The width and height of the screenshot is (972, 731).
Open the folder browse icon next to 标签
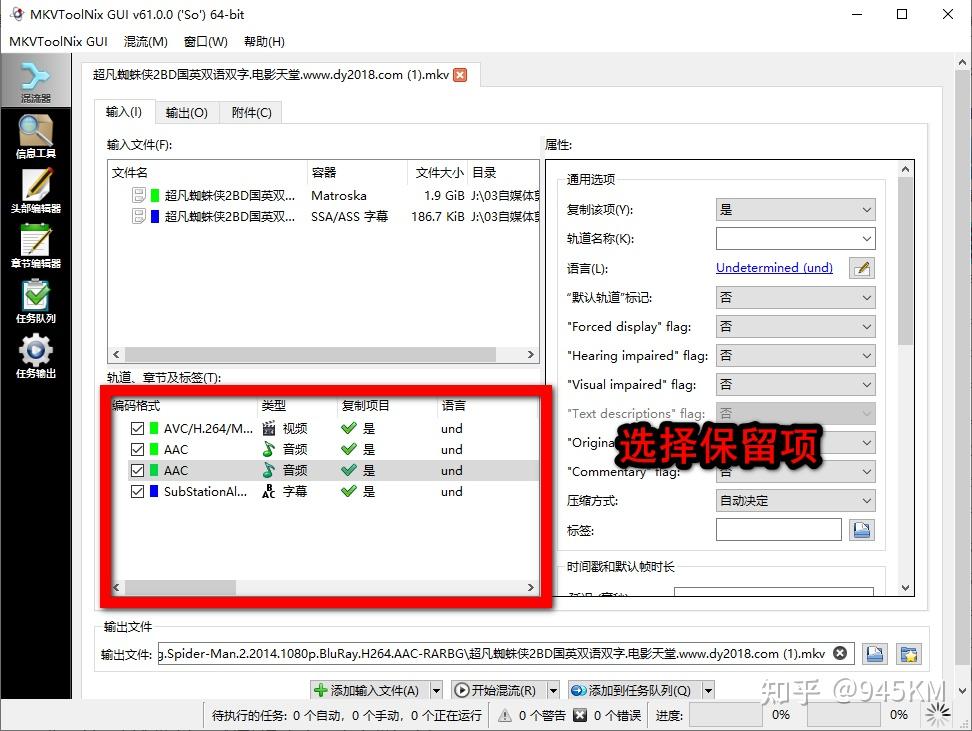(861, 530)
